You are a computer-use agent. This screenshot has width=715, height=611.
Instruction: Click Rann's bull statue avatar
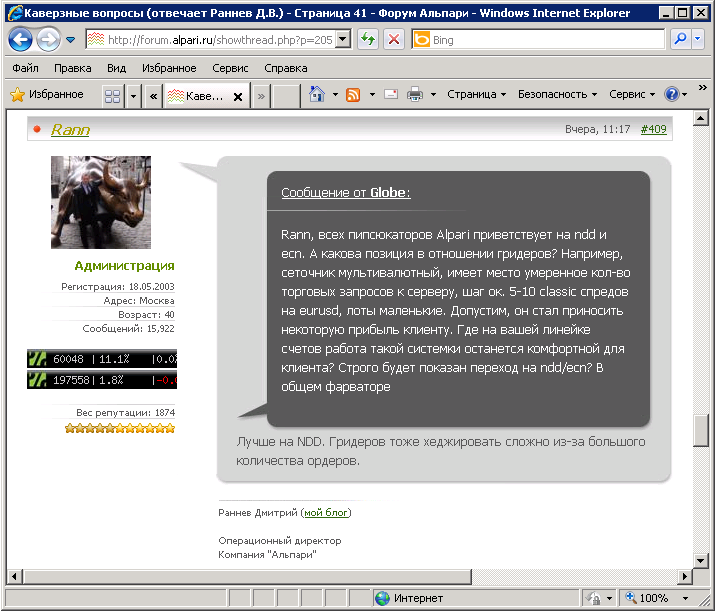(x=101, y=202)
